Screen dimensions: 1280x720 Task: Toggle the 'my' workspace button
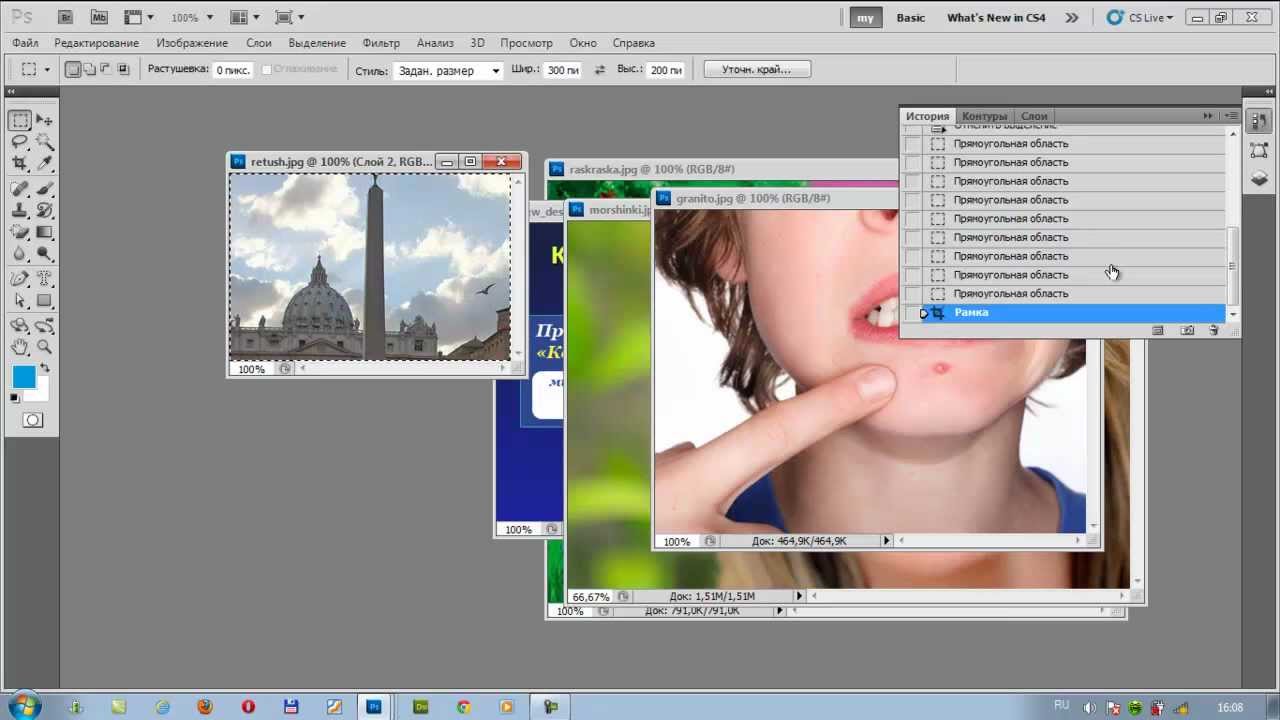click(x=865, y=18)
